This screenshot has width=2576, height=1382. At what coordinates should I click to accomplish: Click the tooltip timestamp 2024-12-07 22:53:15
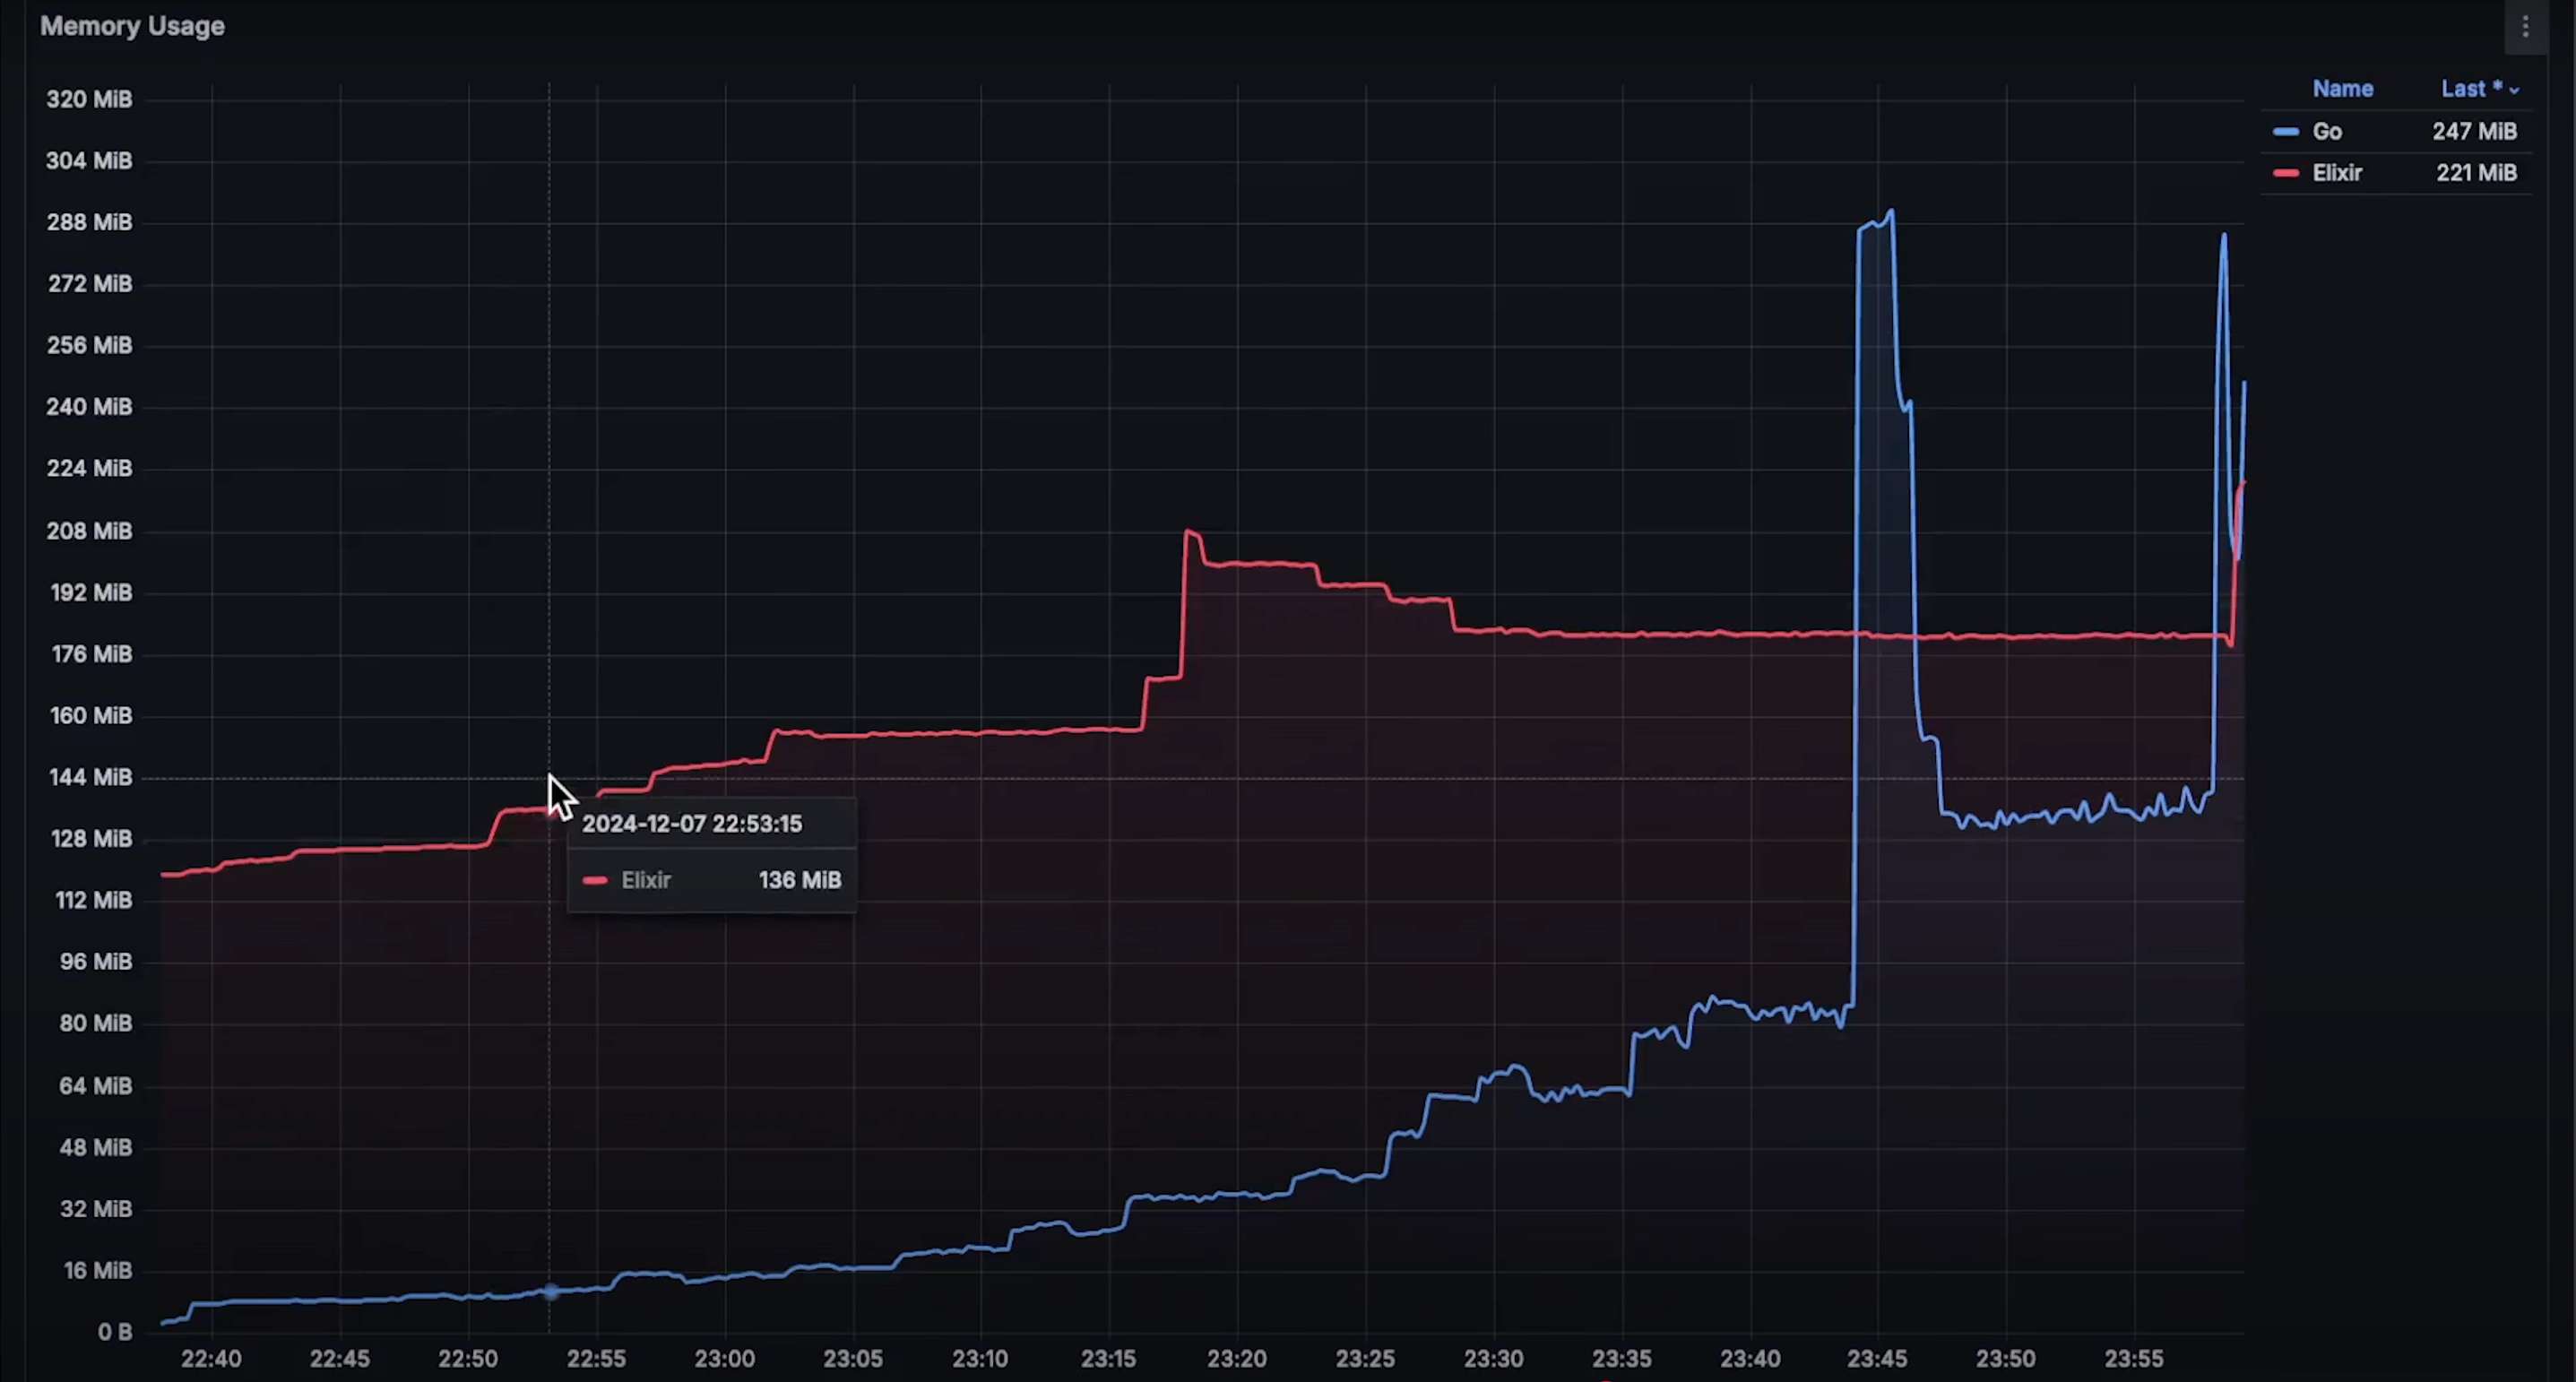[x=692, y=824]
